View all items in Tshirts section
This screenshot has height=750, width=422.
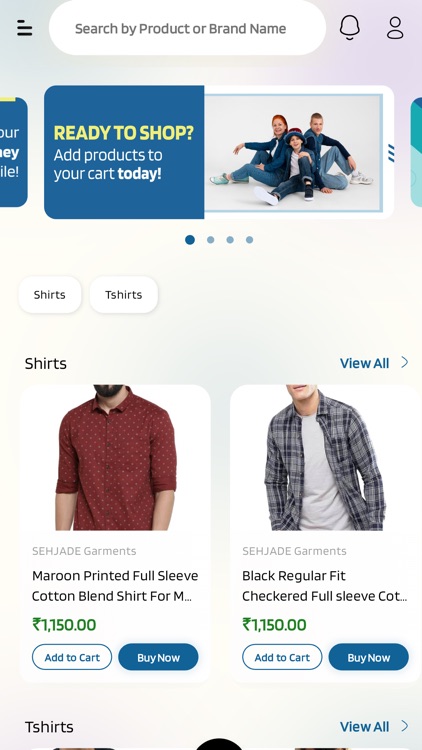[365, 727]
